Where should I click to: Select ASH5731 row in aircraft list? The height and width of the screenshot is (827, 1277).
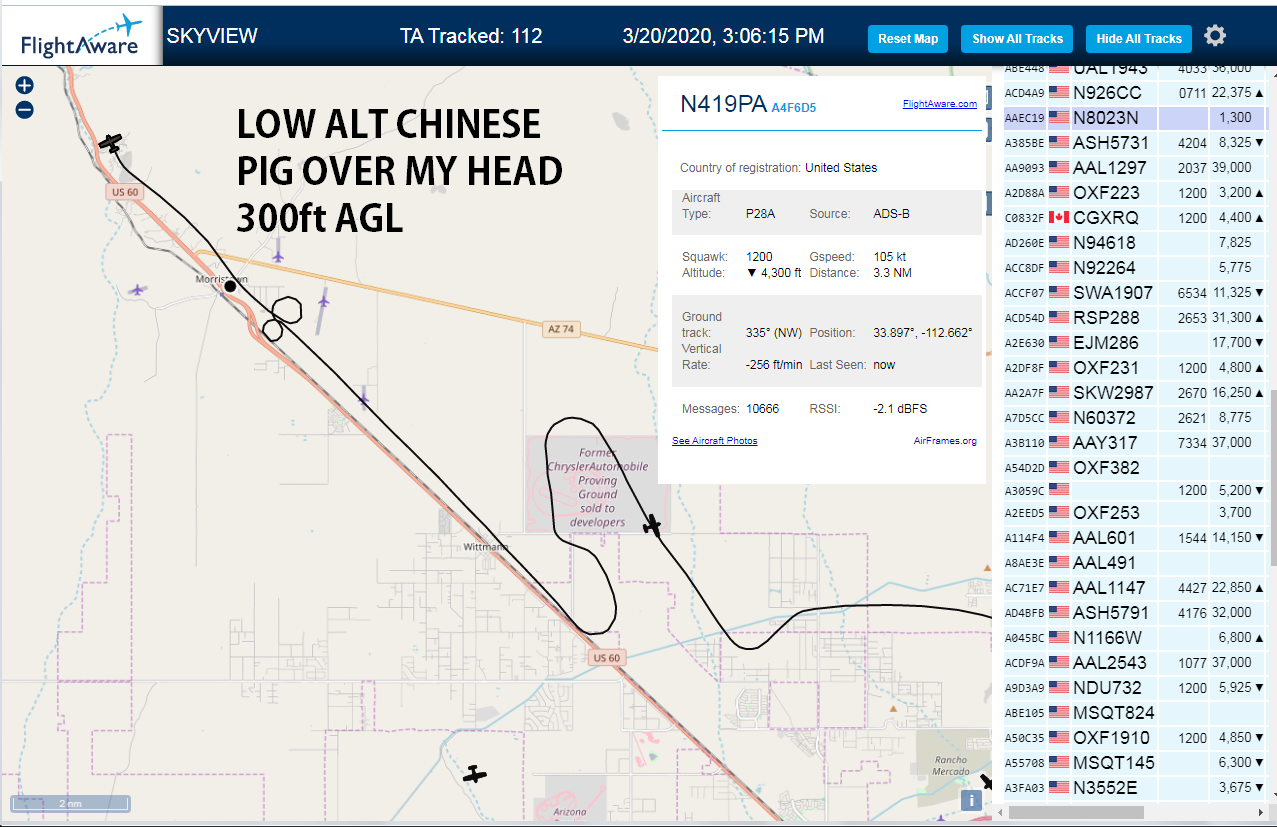click(x=1136, y=143)
